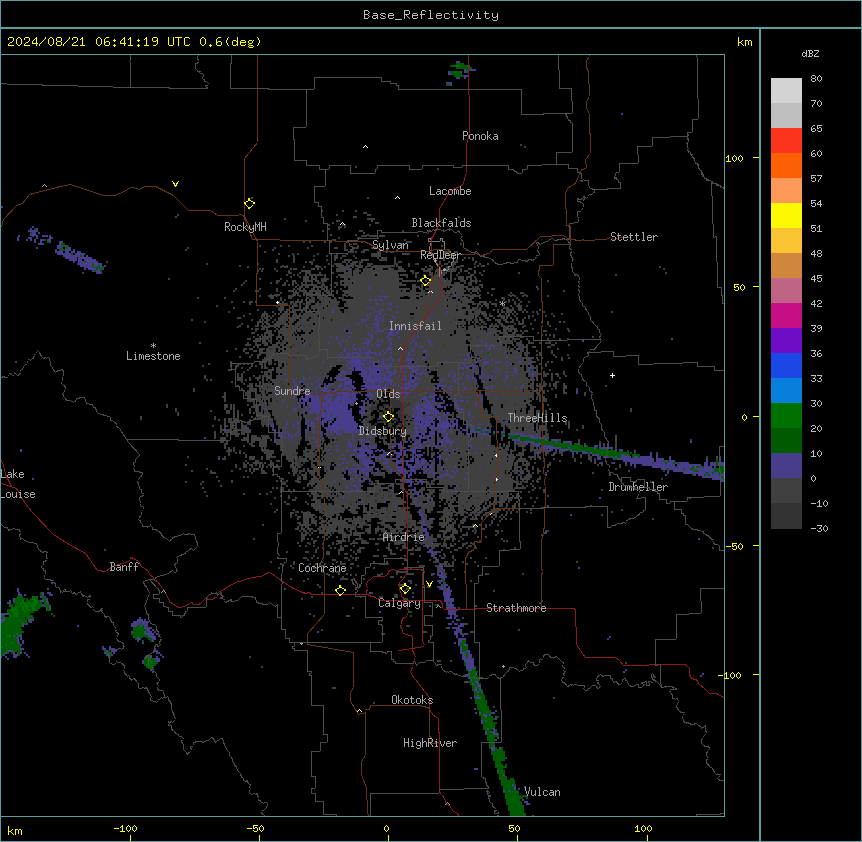This screenshot has height=842, width=862.
Task: Click the Calgary map label
Action: point(399,603)
